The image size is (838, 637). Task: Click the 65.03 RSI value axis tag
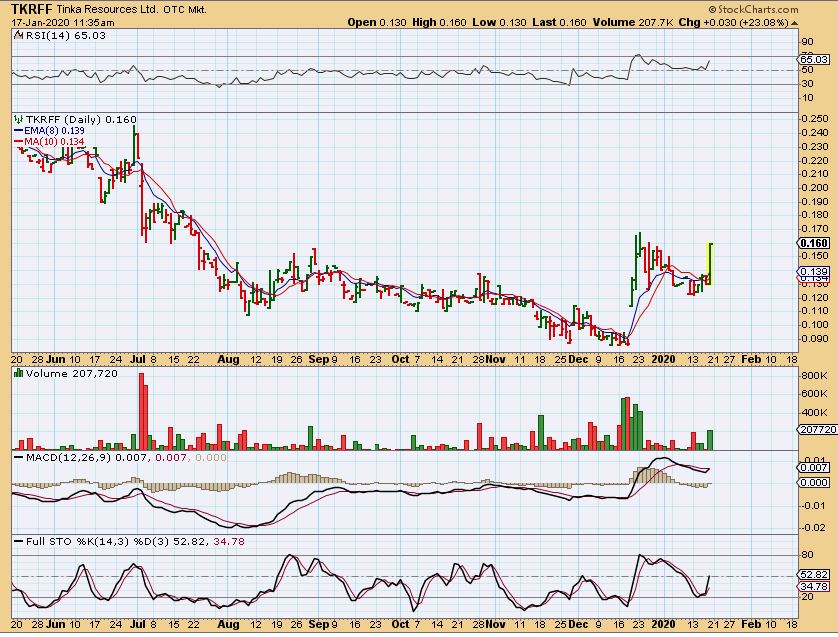[816, 60]
